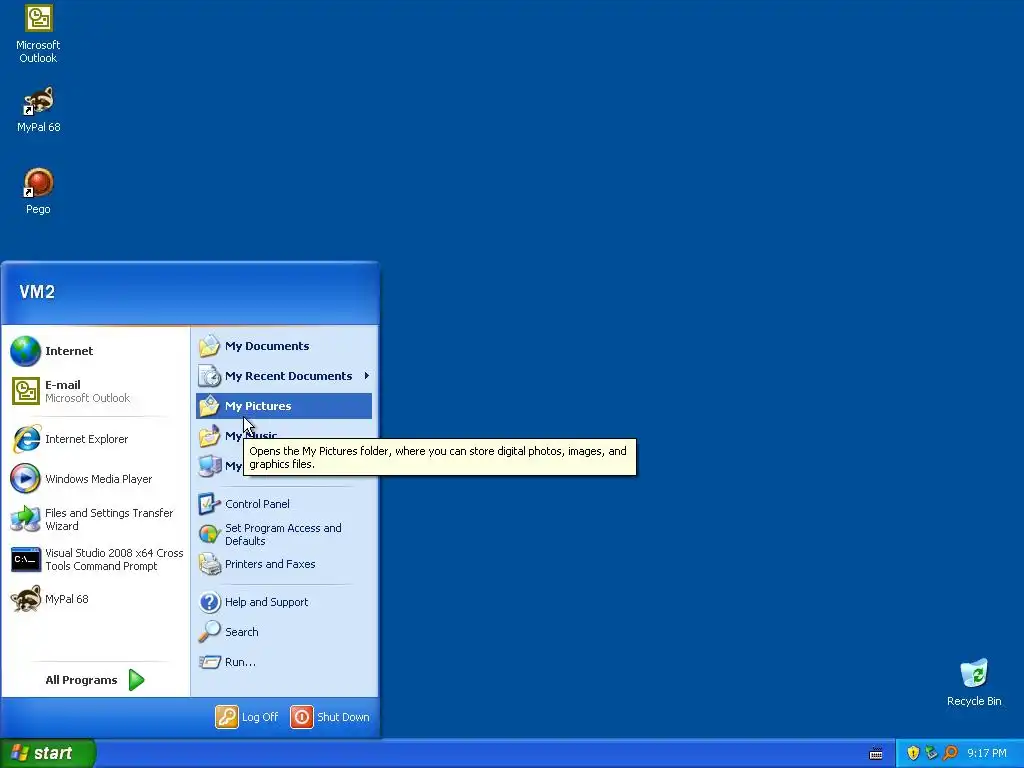The width and height of the screenshot is (1024, 768).
Task: Launch MyPal 68 from Start menu list
Action: 95,599
